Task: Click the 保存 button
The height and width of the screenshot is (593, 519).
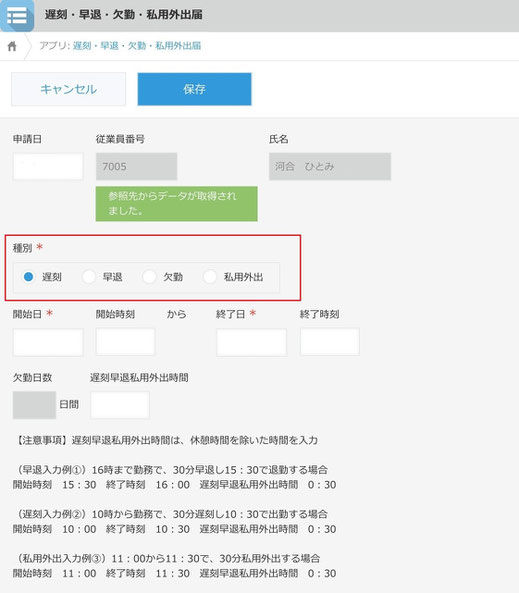Action: (194, 89)
